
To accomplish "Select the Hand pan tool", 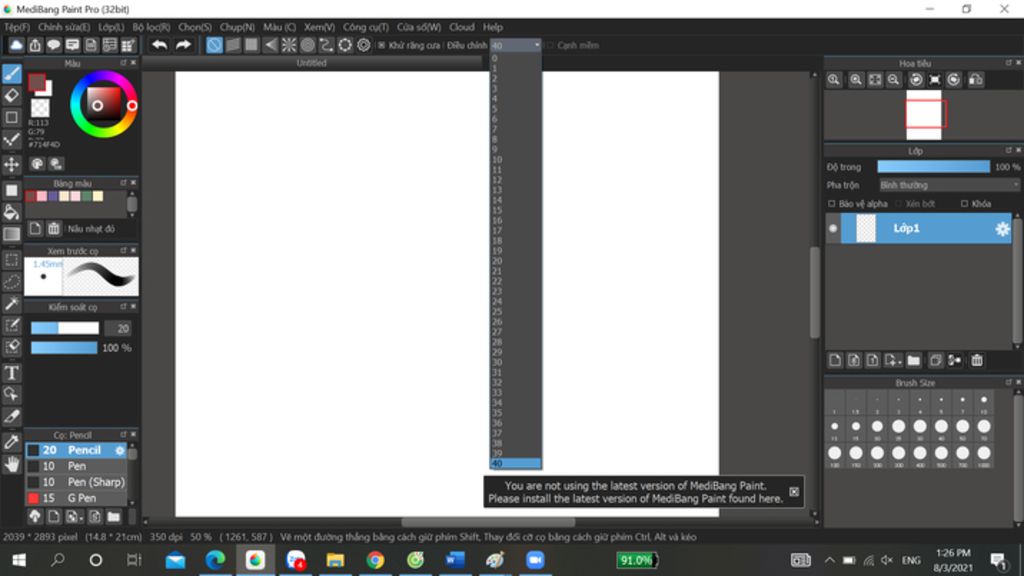I will [x=12, y=464].
